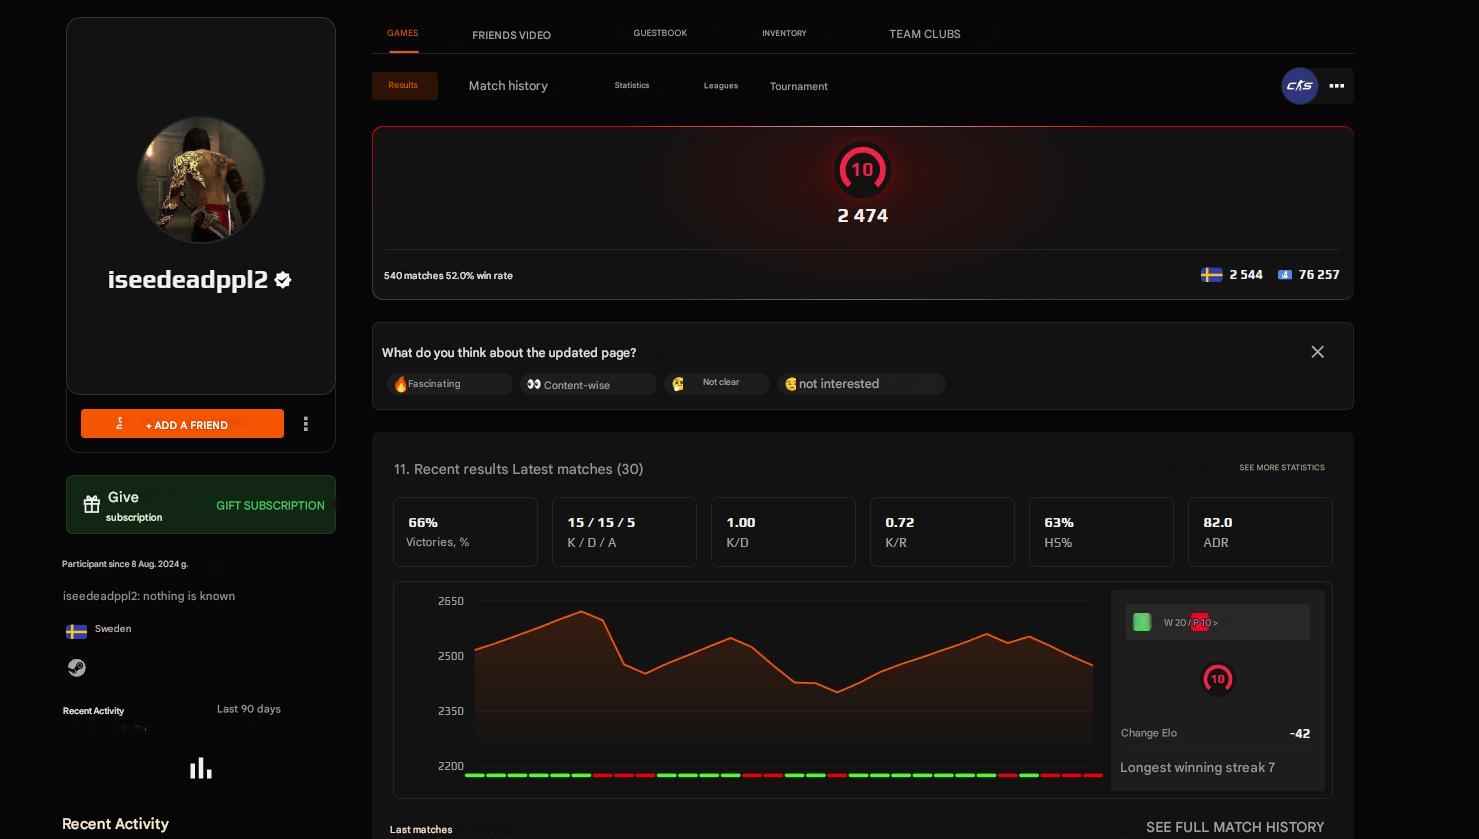The height and width of the screenshot is (839, 1479).
Task: Choose the not interested feedback option
Action: [x=860, y=383]
